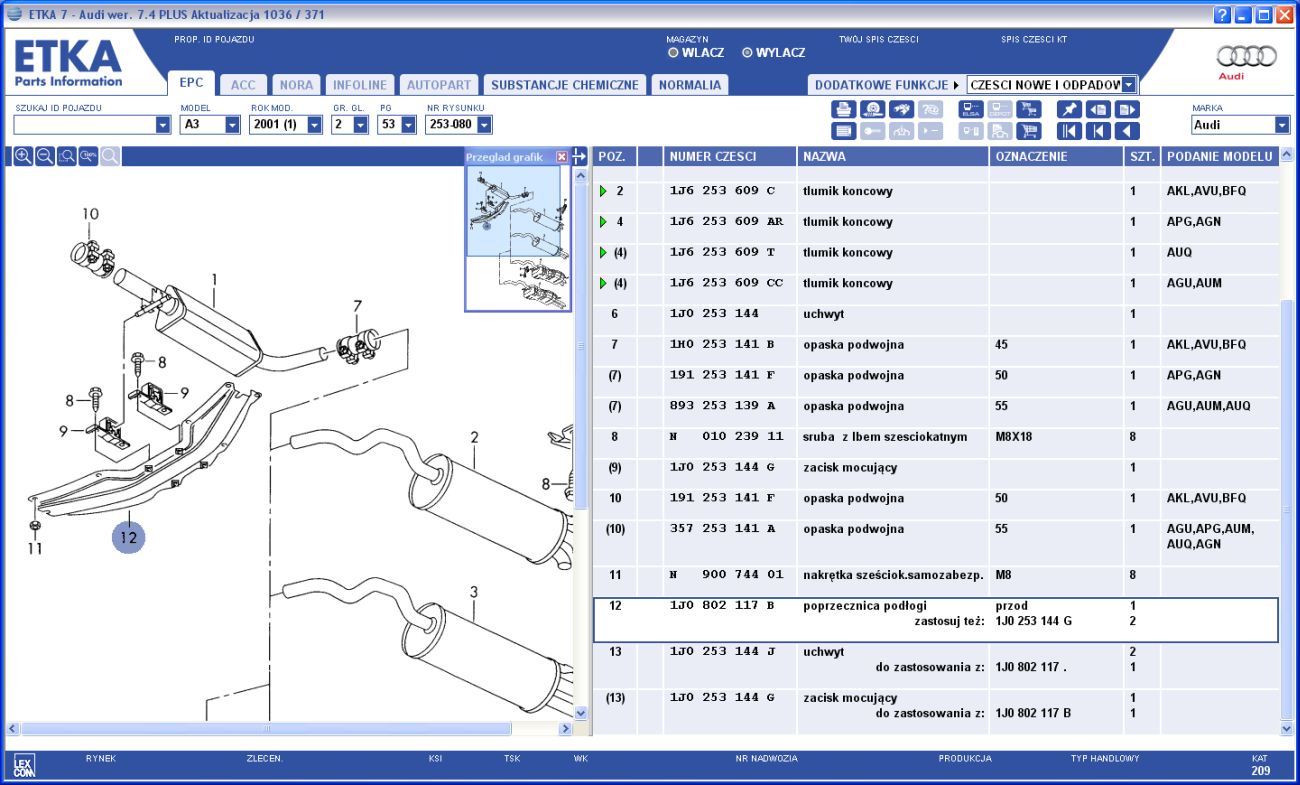Reset diagram zoom to 100%
Image resolution: width=1300 pixels, height=785 pixels.
click(89, 156)
